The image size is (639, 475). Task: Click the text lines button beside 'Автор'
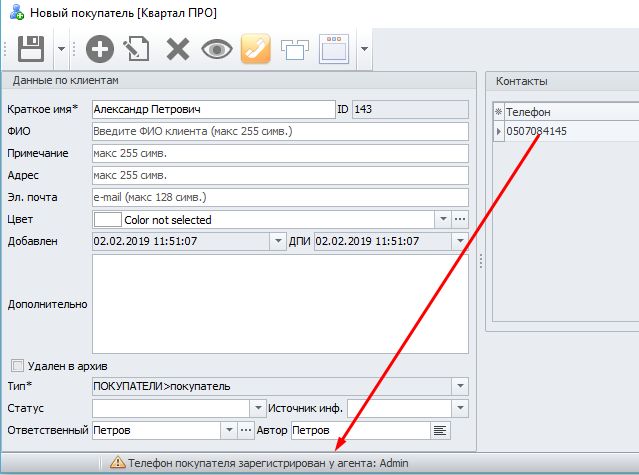440,430
